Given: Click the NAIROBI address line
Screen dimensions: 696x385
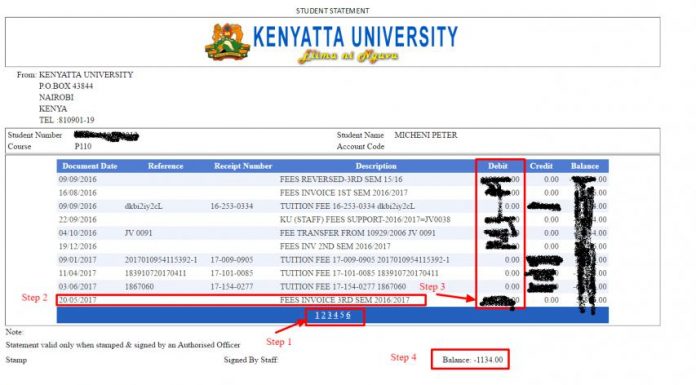Looking at the screenshot, I should click(x=56, y=97).
